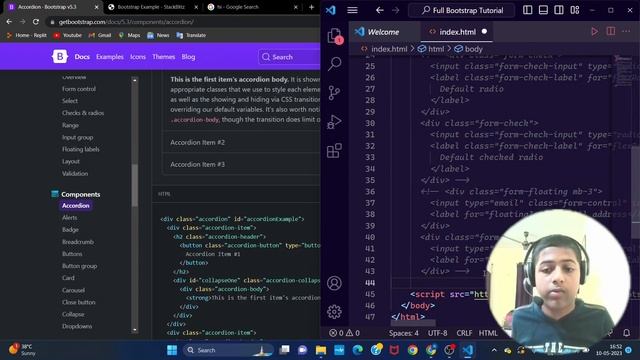The width and height of the screenshot is (640, 360).
Task: Go forward with the VS Code arrow
Action: point(396,10)
